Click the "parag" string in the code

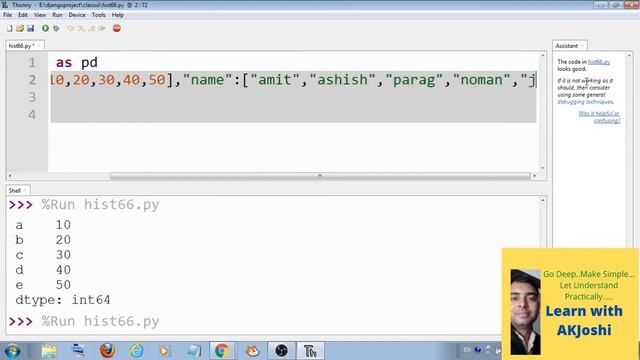(414, 80)
